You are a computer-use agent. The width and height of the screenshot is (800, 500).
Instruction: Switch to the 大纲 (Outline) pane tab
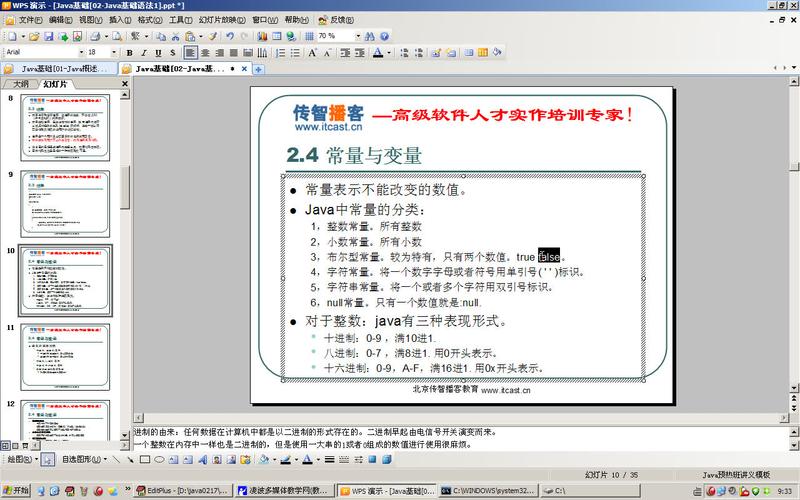(20, 84)
